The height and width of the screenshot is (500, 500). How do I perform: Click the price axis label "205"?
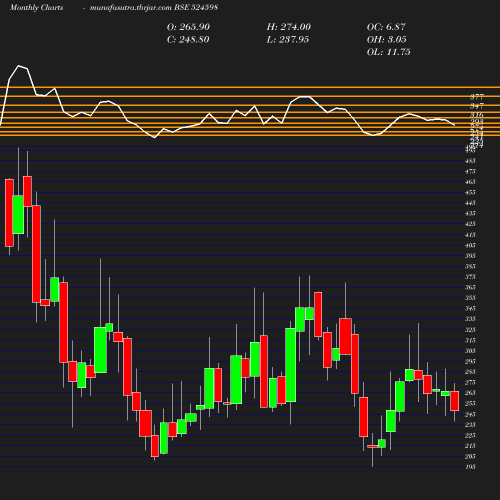[470, 456]
